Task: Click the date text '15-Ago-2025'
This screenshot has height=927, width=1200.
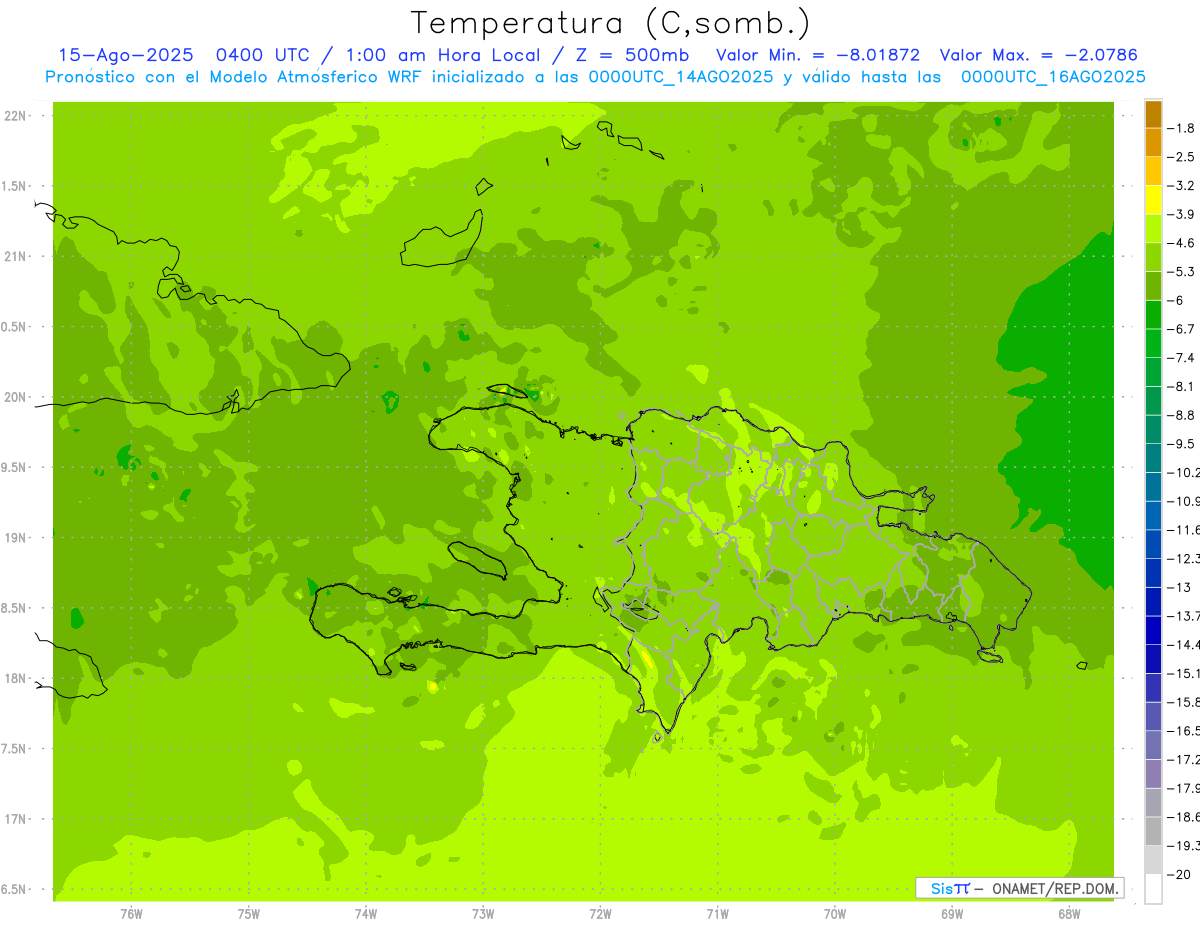Action: pyautogui.click(x=125, y=56)
